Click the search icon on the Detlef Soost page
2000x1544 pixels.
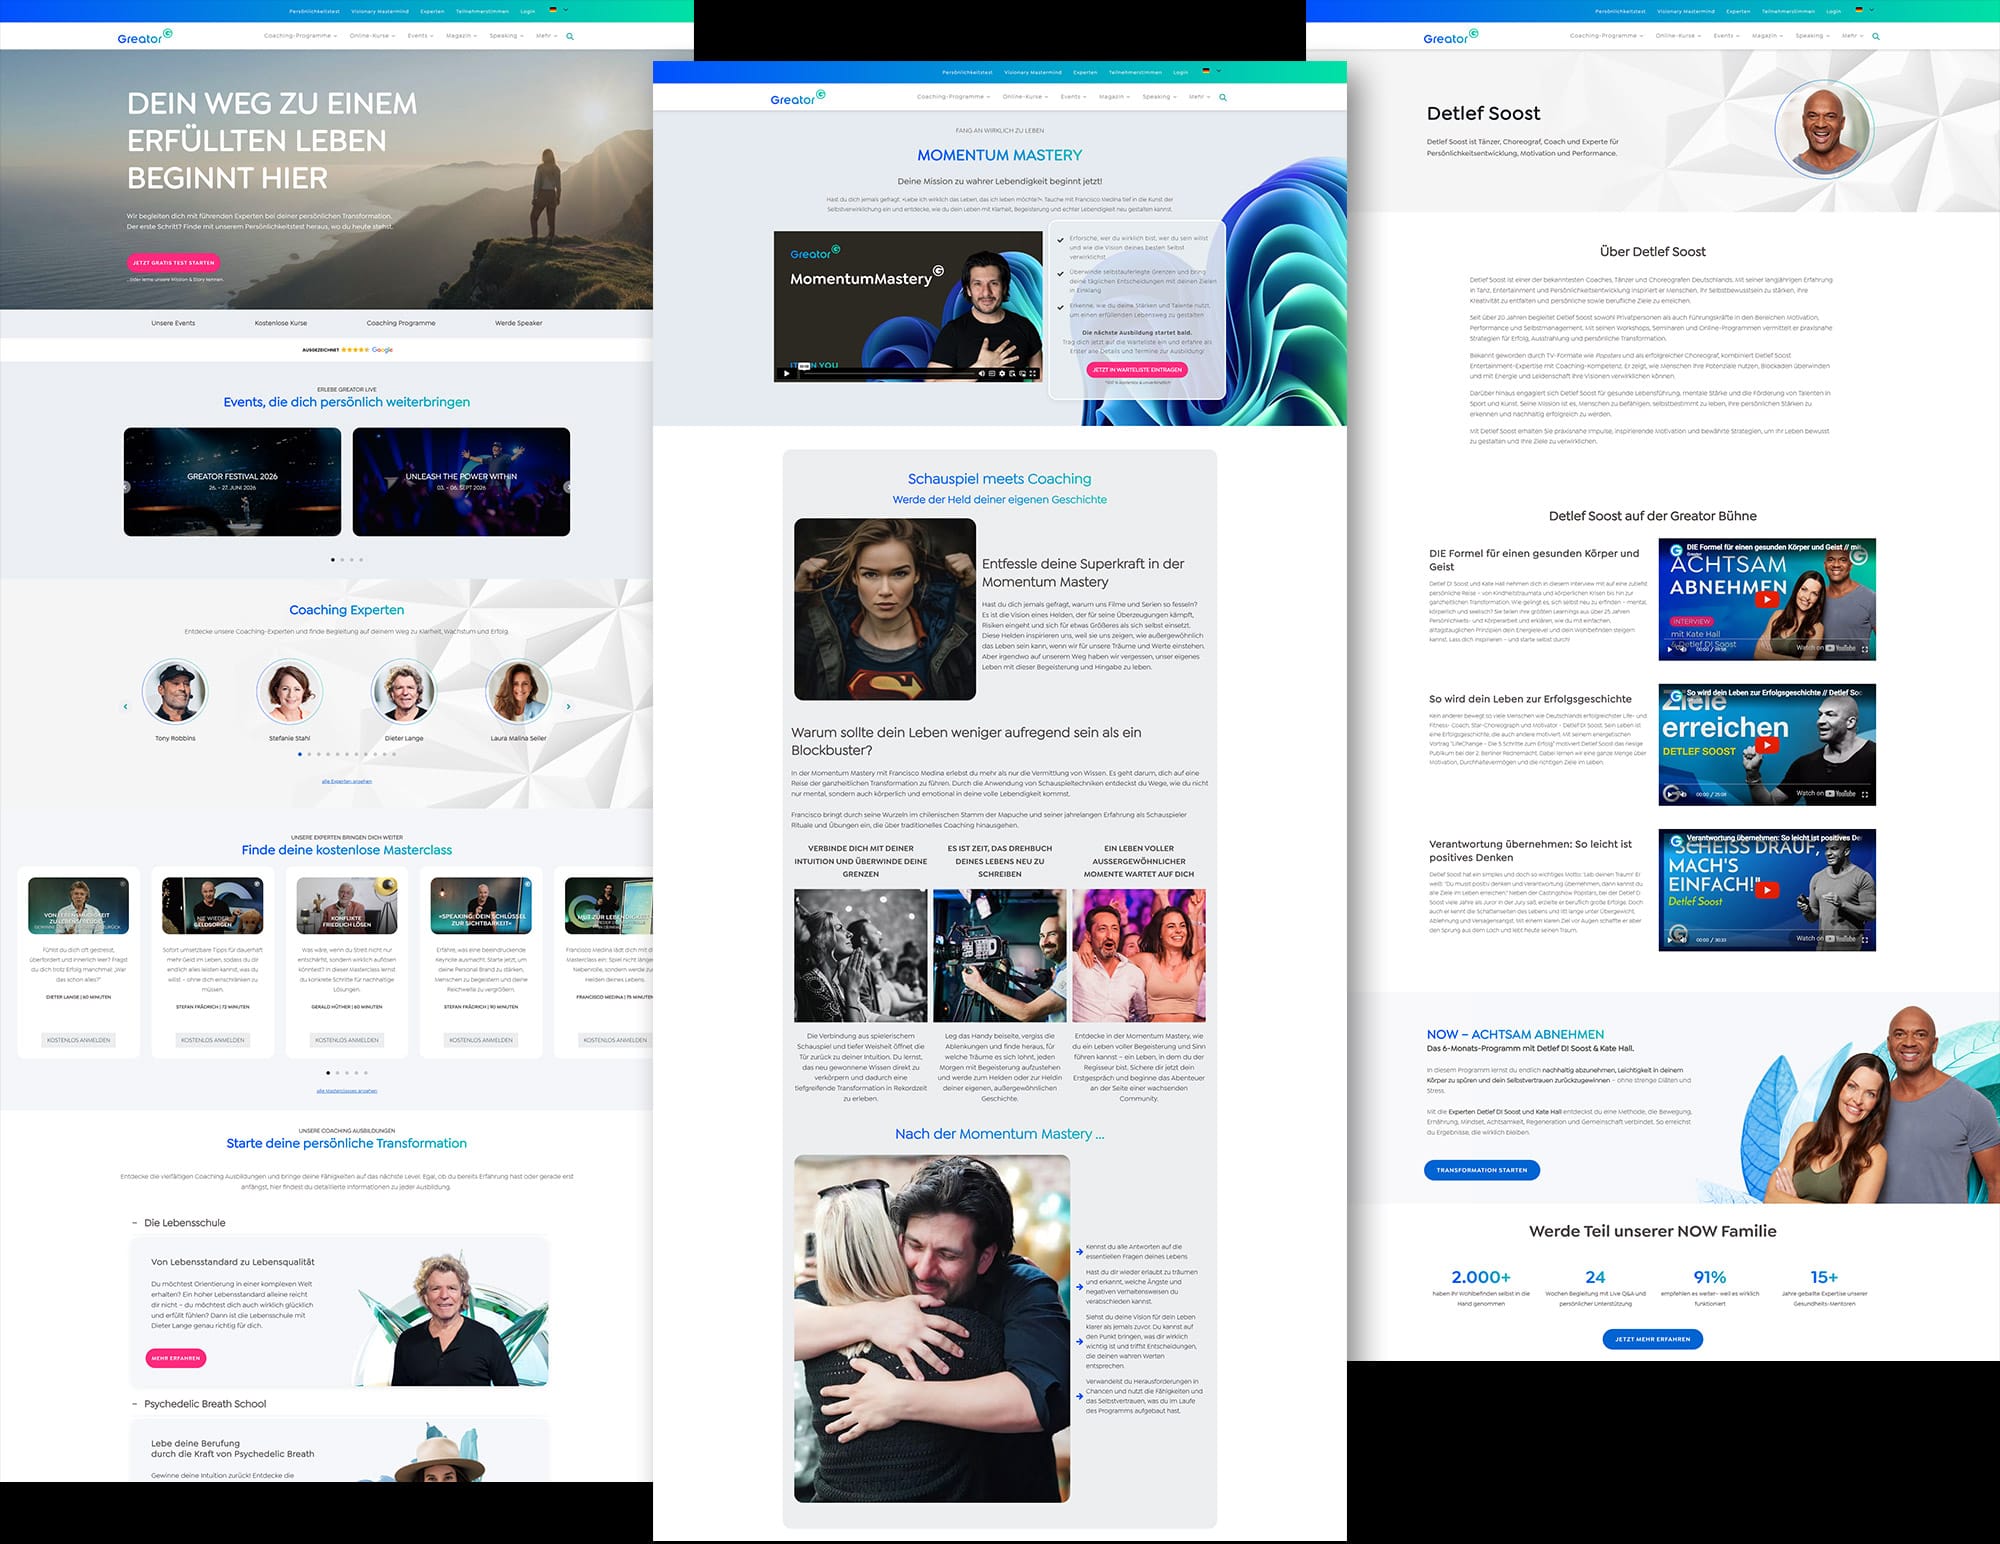point(1876,36)
